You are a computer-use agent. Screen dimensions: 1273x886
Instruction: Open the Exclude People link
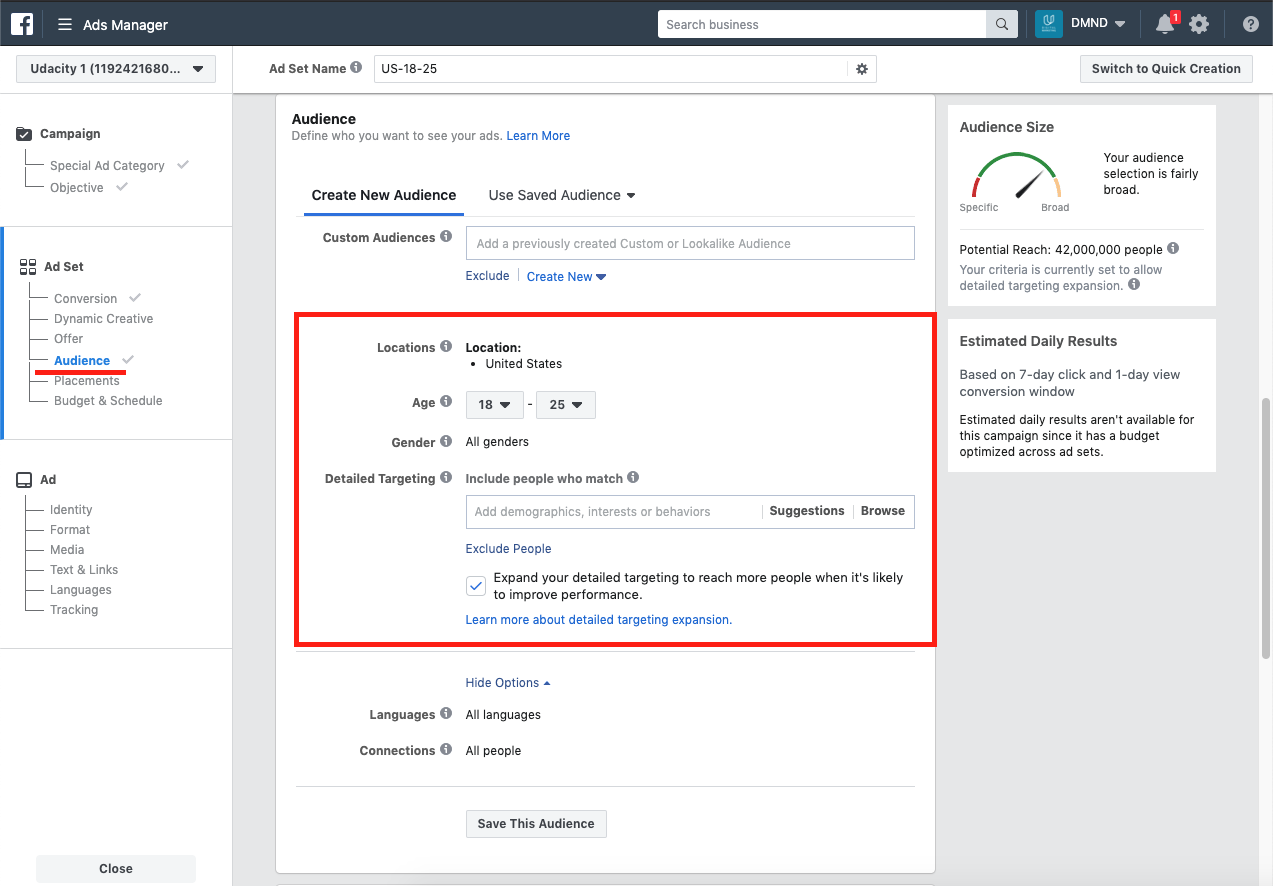[508, 549]
